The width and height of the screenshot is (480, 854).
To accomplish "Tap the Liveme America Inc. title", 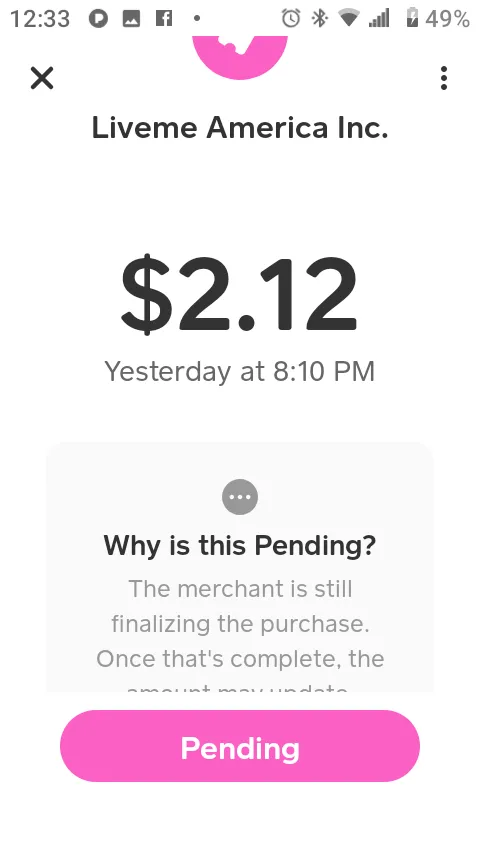I will point(240,127).
